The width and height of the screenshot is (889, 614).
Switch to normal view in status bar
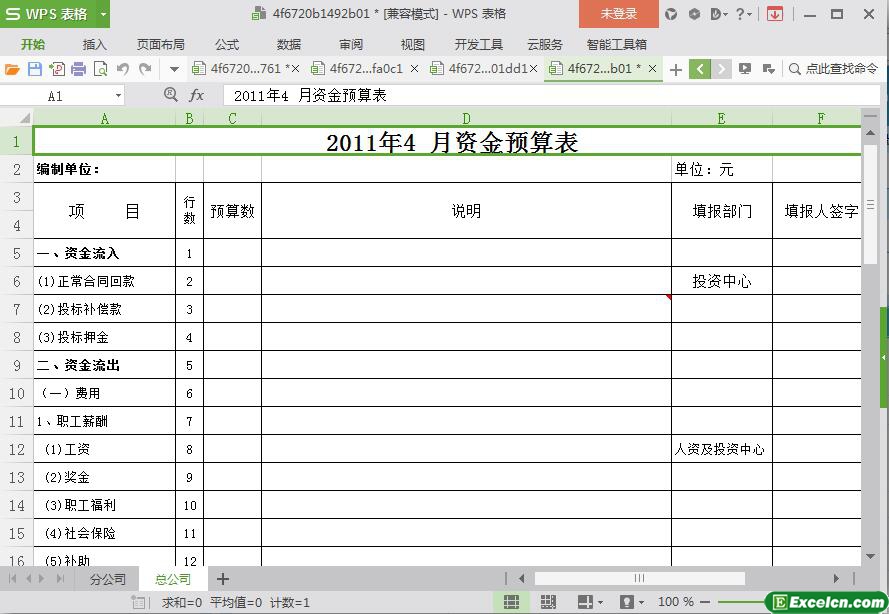tap(511, 602)
